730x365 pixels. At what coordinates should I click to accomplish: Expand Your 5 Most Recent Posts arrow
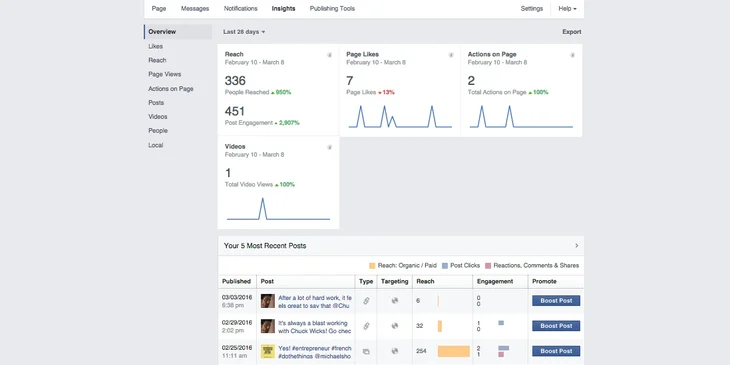click(576, 245)
